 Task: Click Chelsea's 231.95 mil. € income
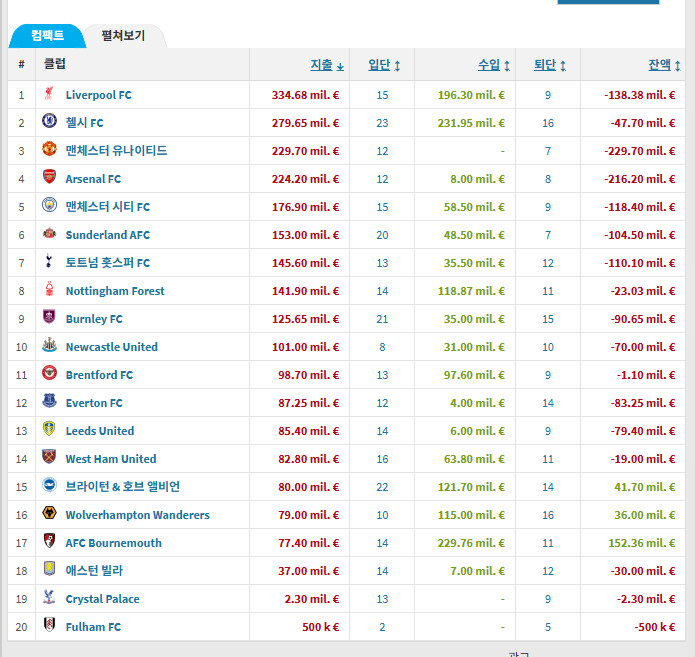click(x=471, y=123)
